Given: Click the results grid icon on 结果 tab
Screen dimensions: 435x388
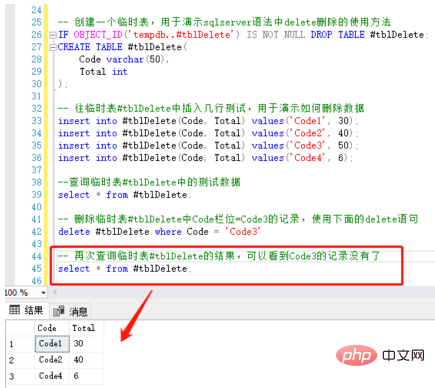Looking at the screenshot, I should (x=15, y=310).
